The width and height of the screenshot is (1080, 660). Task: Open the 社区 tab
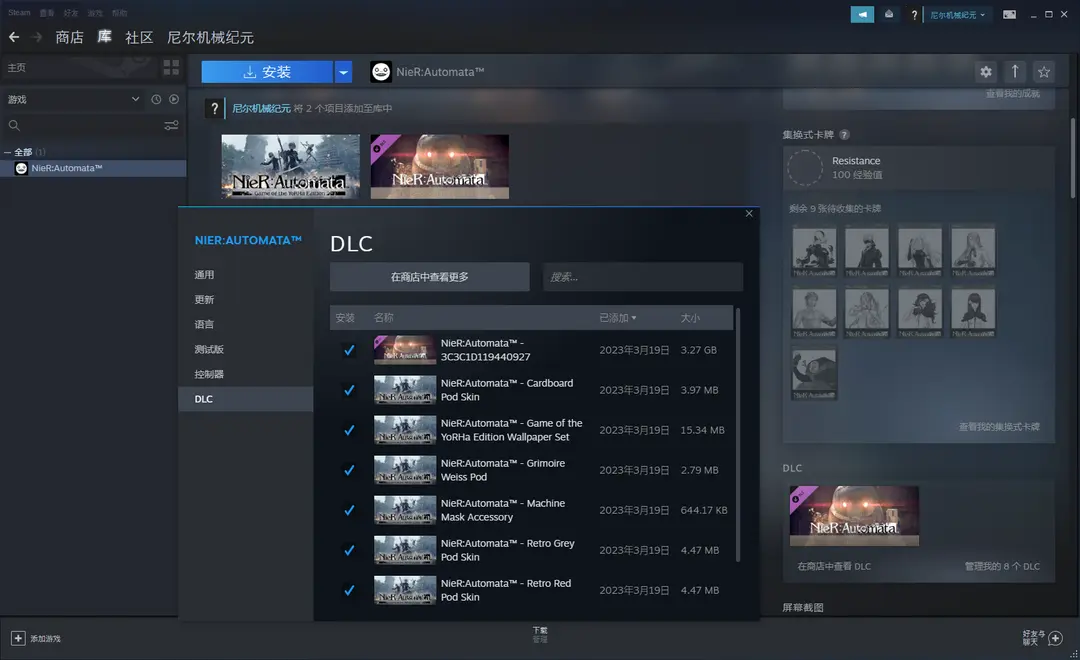pos(139,37)
